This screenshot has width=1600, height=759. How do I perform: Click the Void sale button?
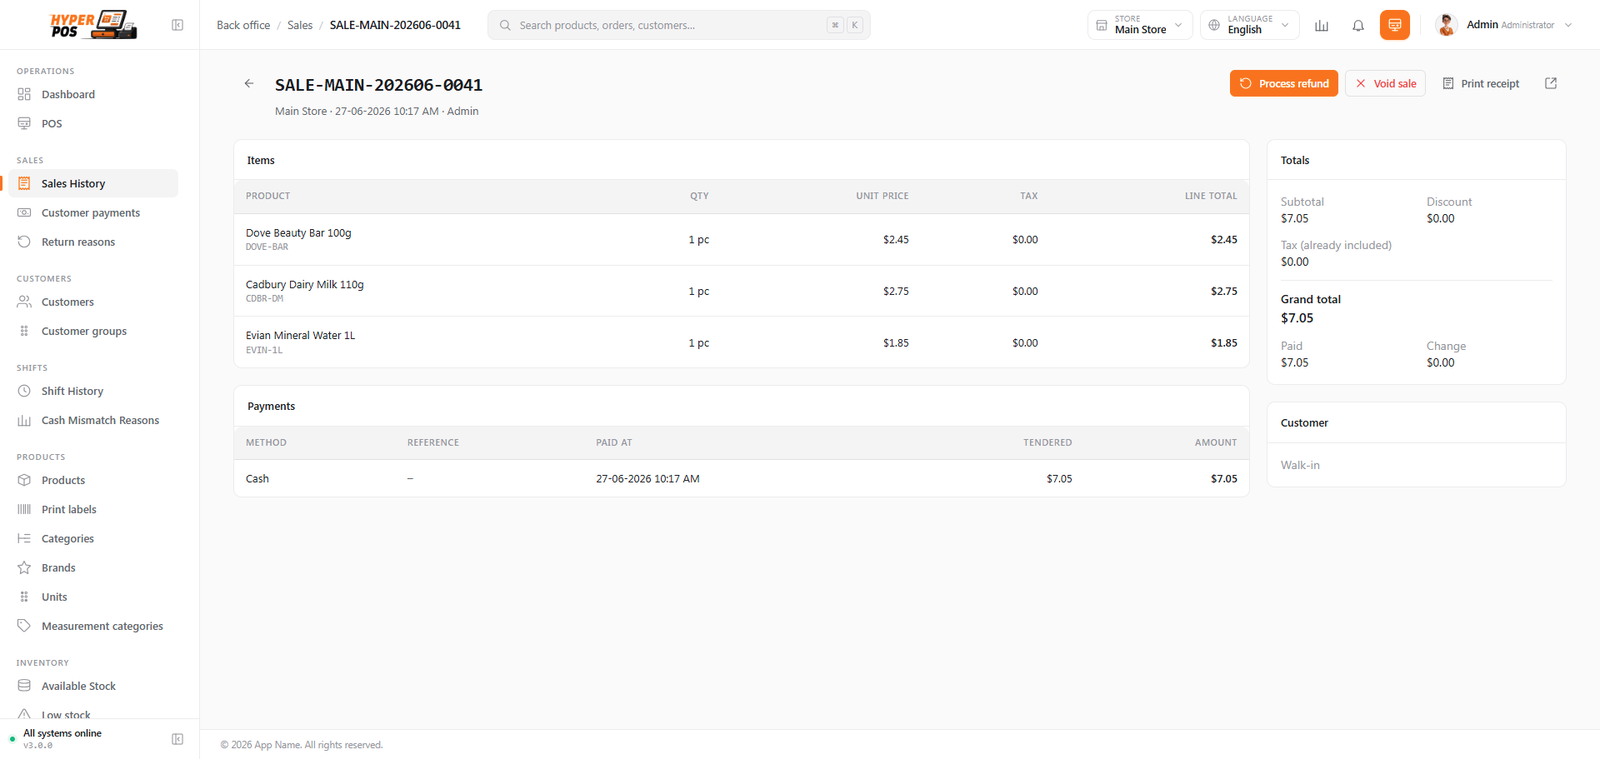[1385, 83]
